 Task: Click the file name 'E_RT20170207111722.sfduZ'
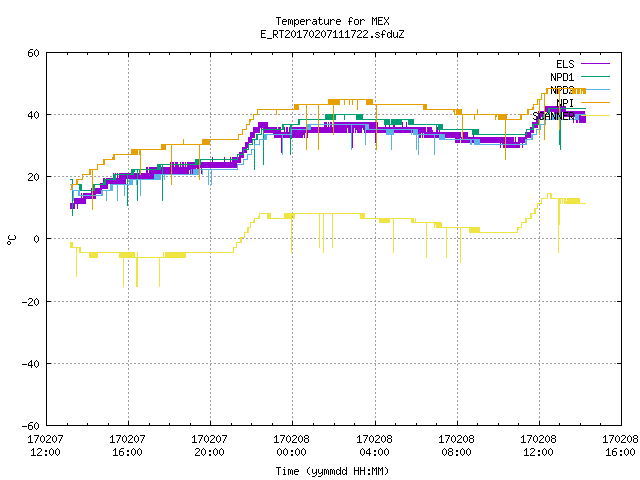tap(332, 34)
